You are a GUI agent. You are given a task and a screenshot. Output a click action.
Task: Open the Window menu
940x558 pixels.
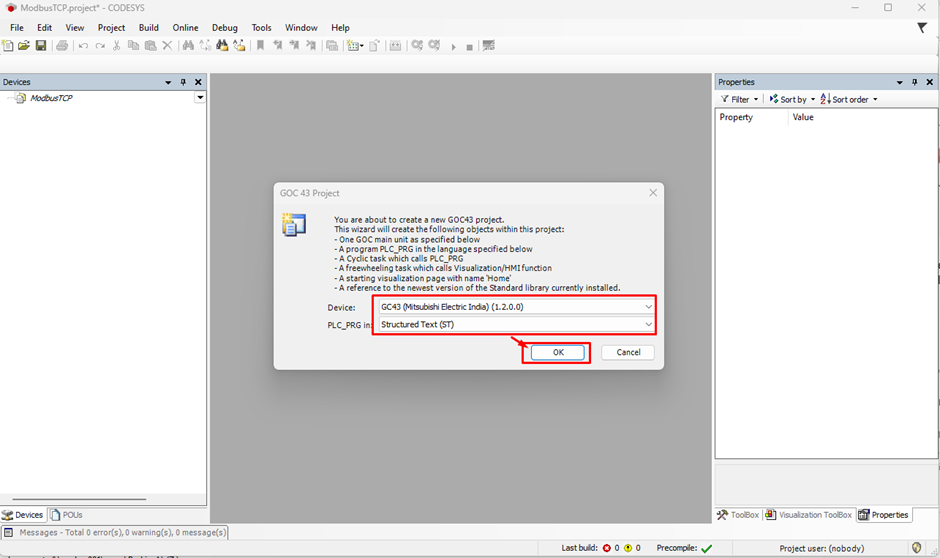pyautogui.click(x=301, y=28)
